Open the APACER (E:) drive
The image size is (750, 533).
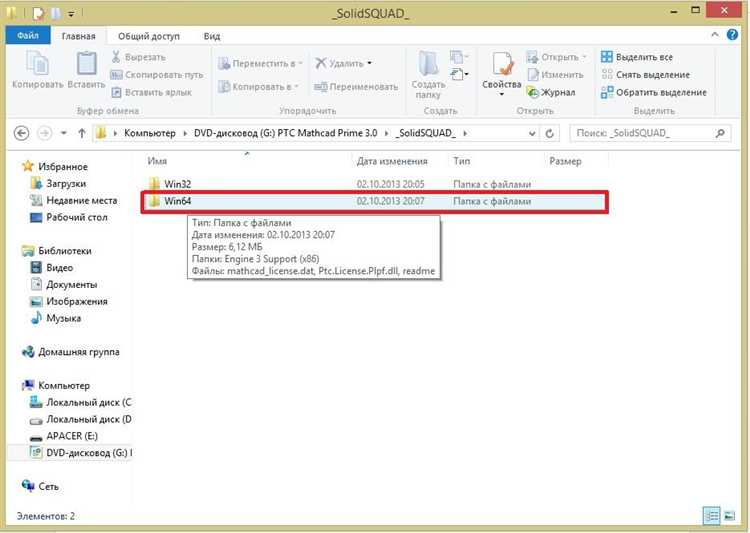point(72,436)
